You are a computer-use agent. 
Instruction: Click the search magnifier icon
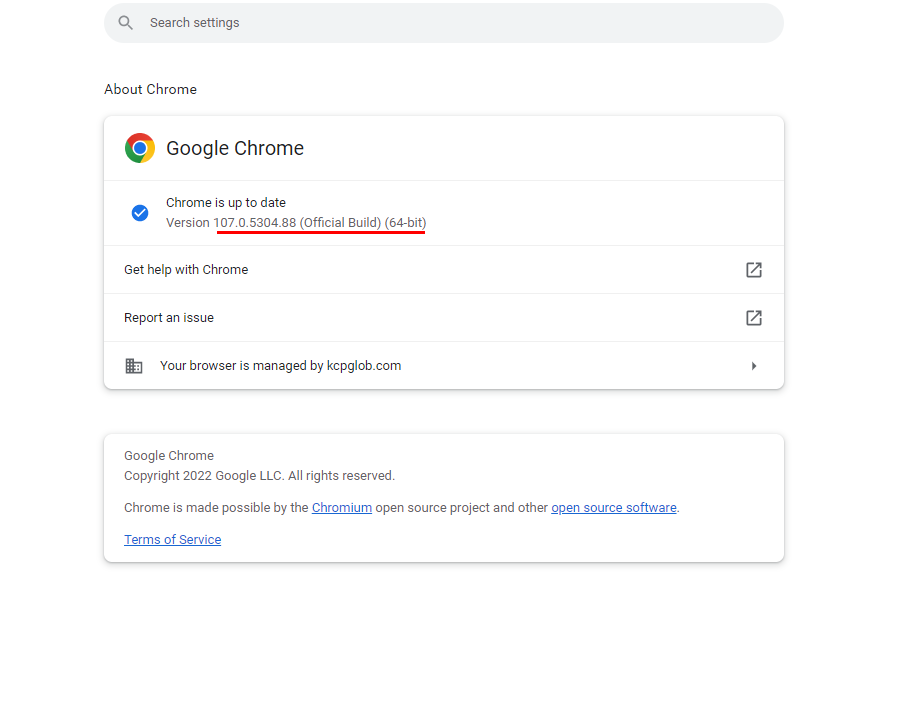(125, 23)
